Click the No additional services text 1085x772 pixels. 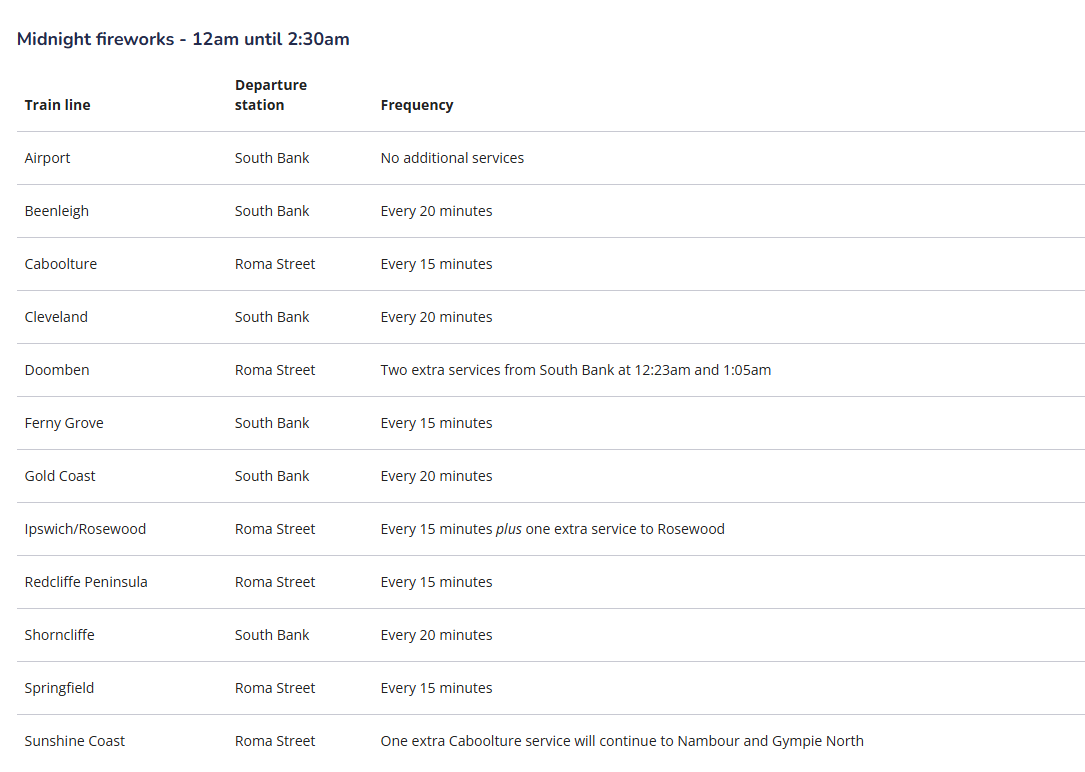click(452, 158)
